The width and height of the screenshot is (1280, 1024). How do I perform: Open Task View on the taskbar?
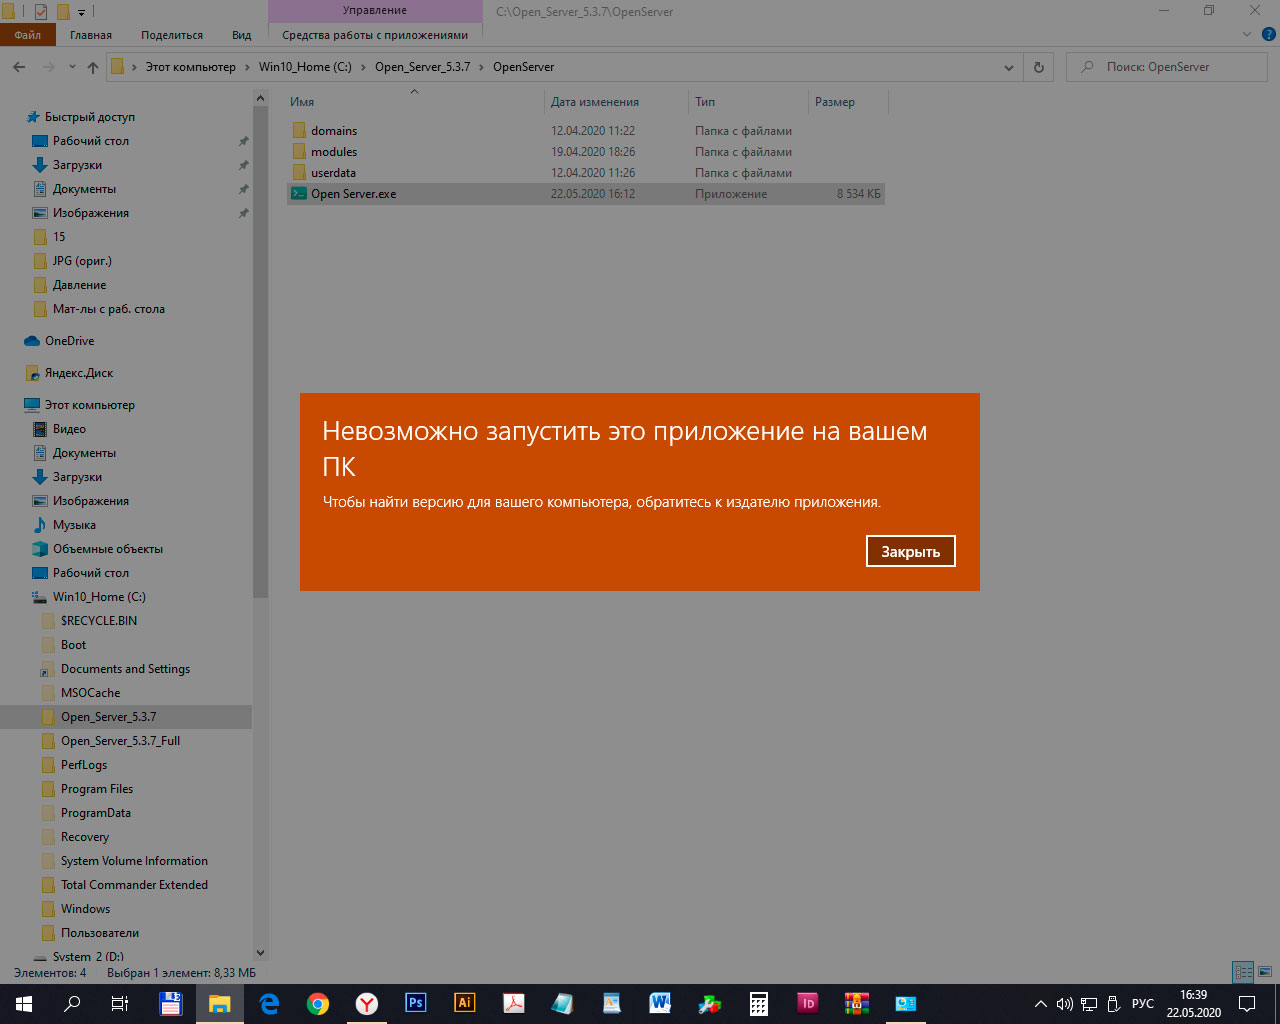[119, 1003]
